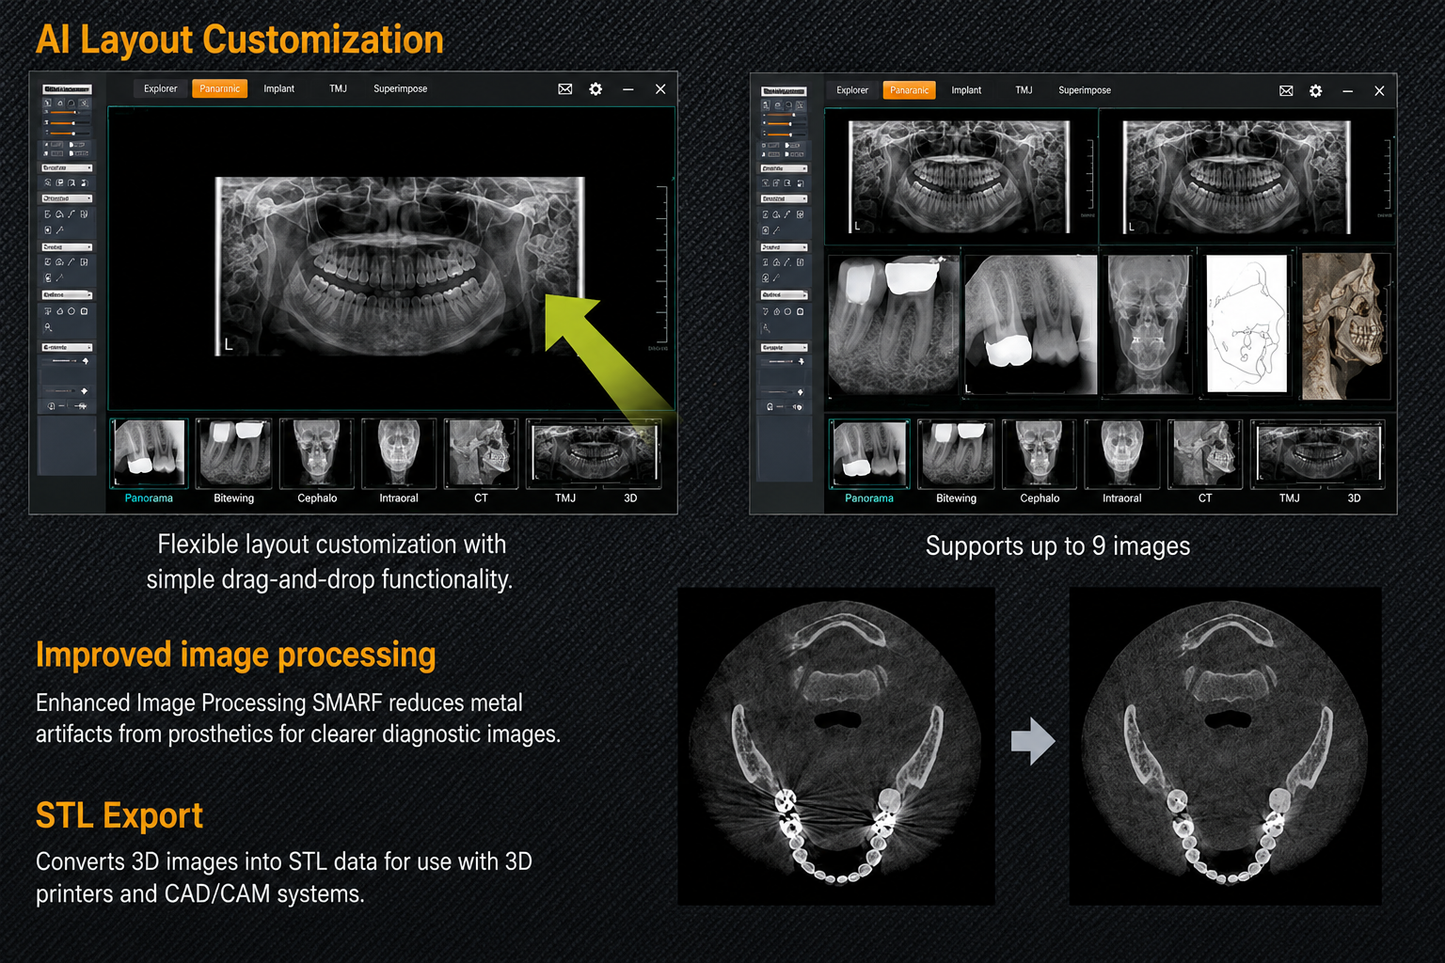Open lowest dropdown in right window sidebar
This screenshot has height=963, width=1445.
(x=784, y=347)
